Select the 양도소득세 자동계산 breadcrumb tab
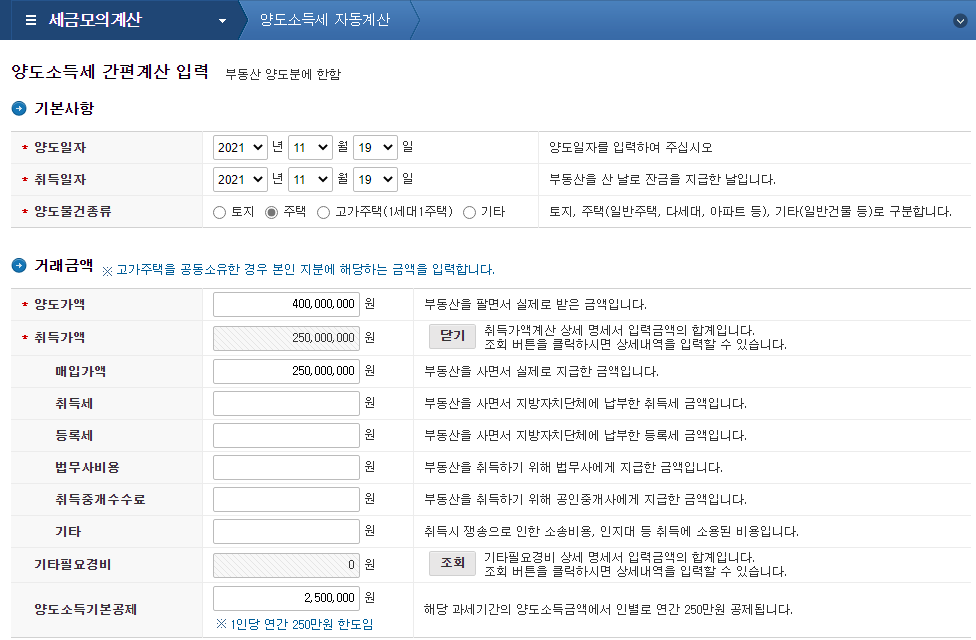The width and height of the screenshot is (976, 640). click(x=324, y=20)
